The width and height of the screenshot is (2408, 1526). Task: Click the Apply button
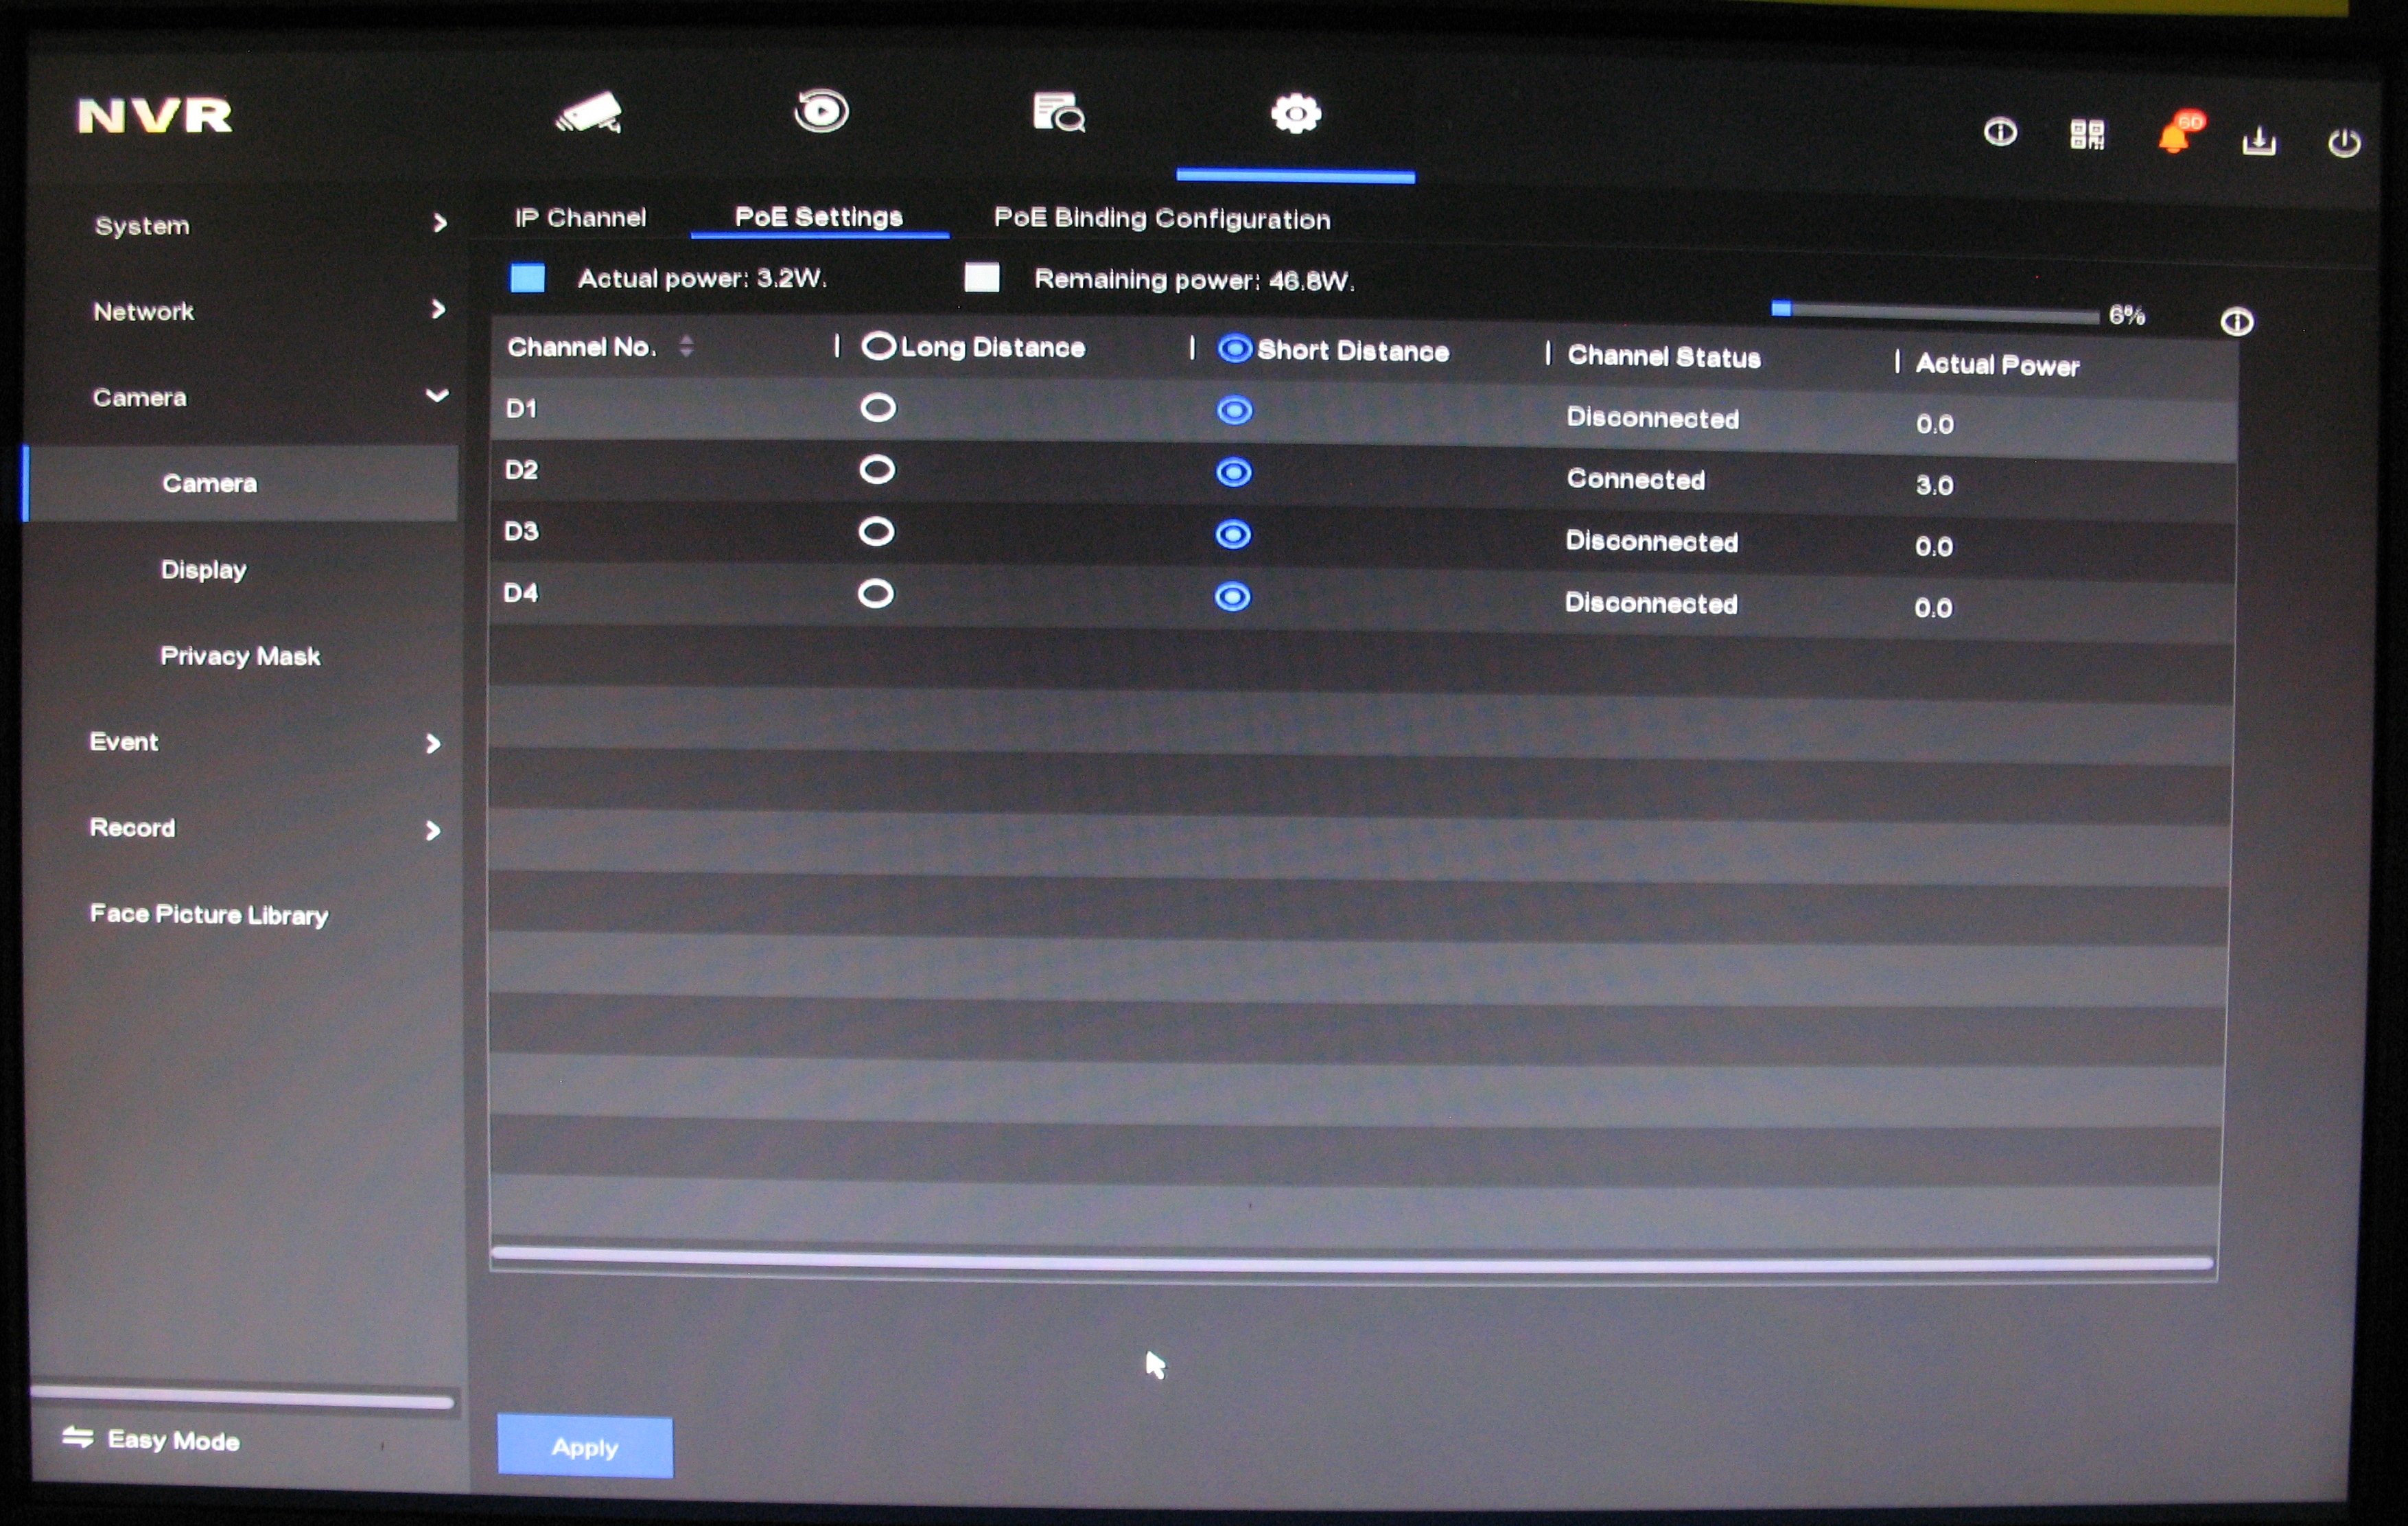(585, 1446)
